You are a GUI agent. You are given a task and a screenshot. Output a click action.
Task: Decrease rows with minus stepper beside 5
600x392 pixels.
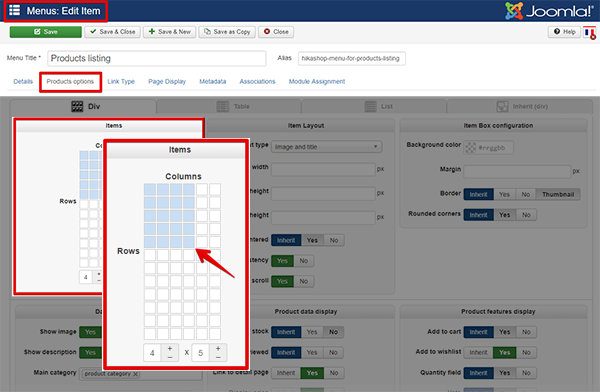pos(218,357)
